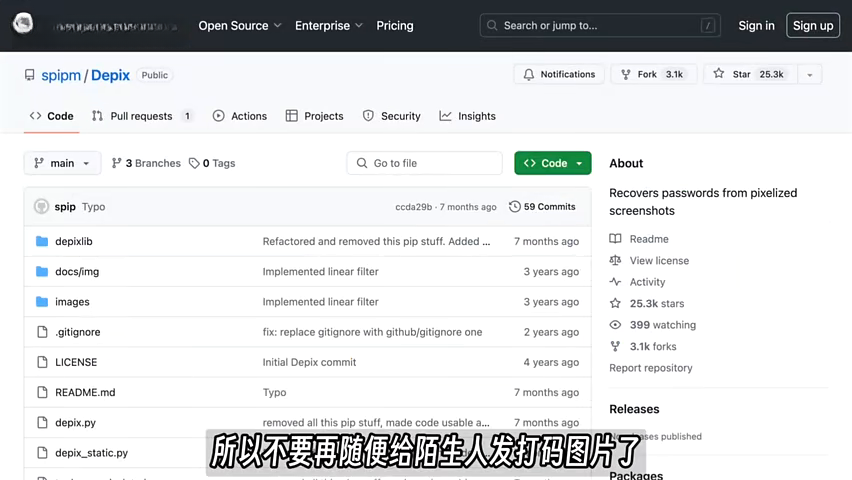View the 59 Commits history
Image resolution: width=852 pixels, height=480 pixels.
point(542,207)
